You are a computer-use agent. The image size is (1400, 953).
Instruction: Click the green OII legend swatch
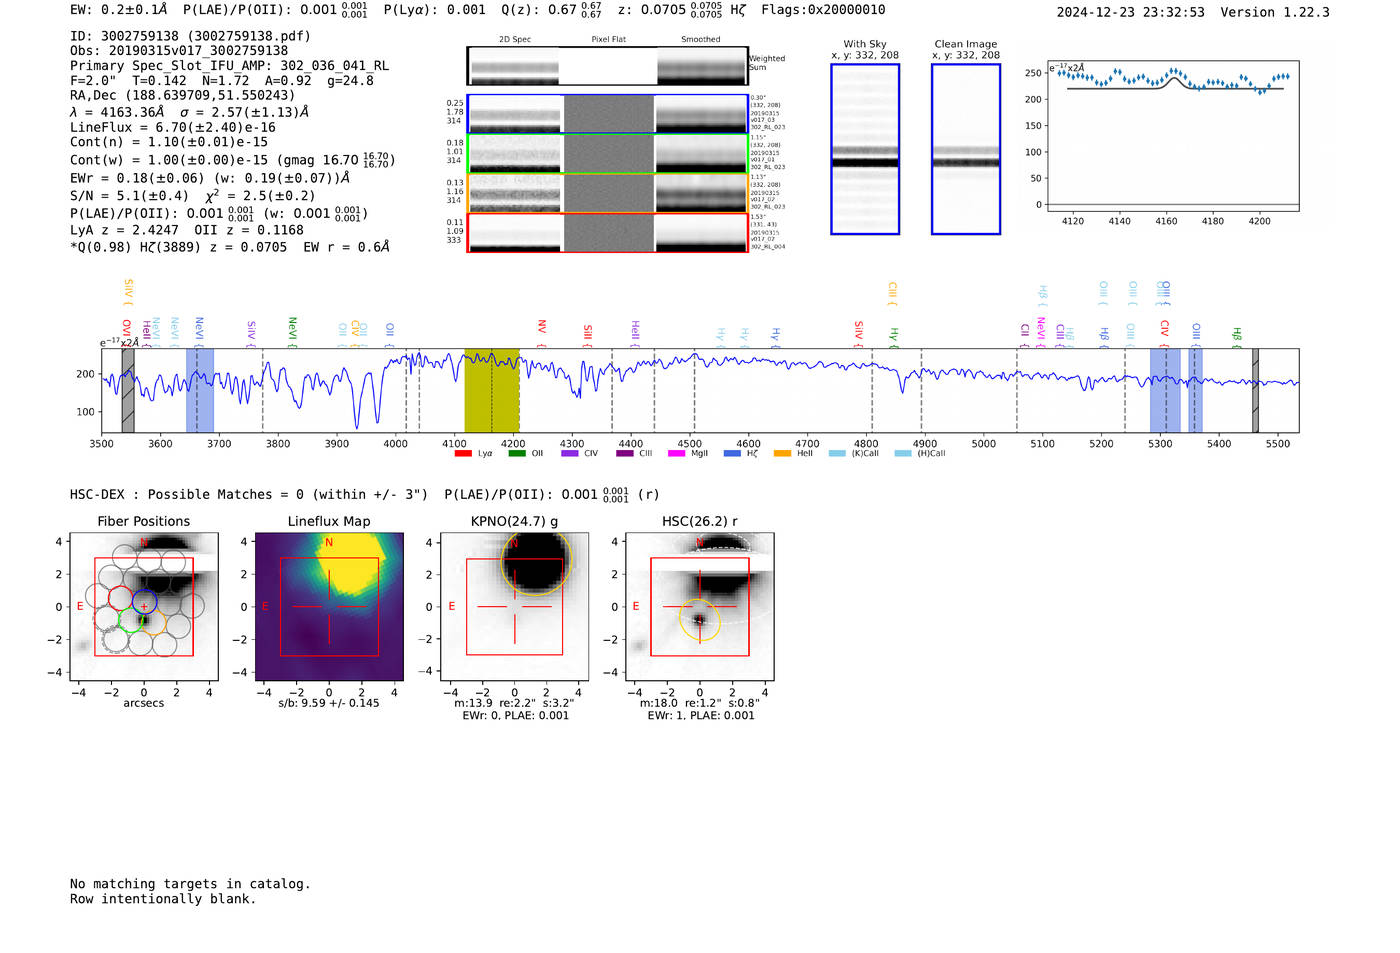pos(516,454)
